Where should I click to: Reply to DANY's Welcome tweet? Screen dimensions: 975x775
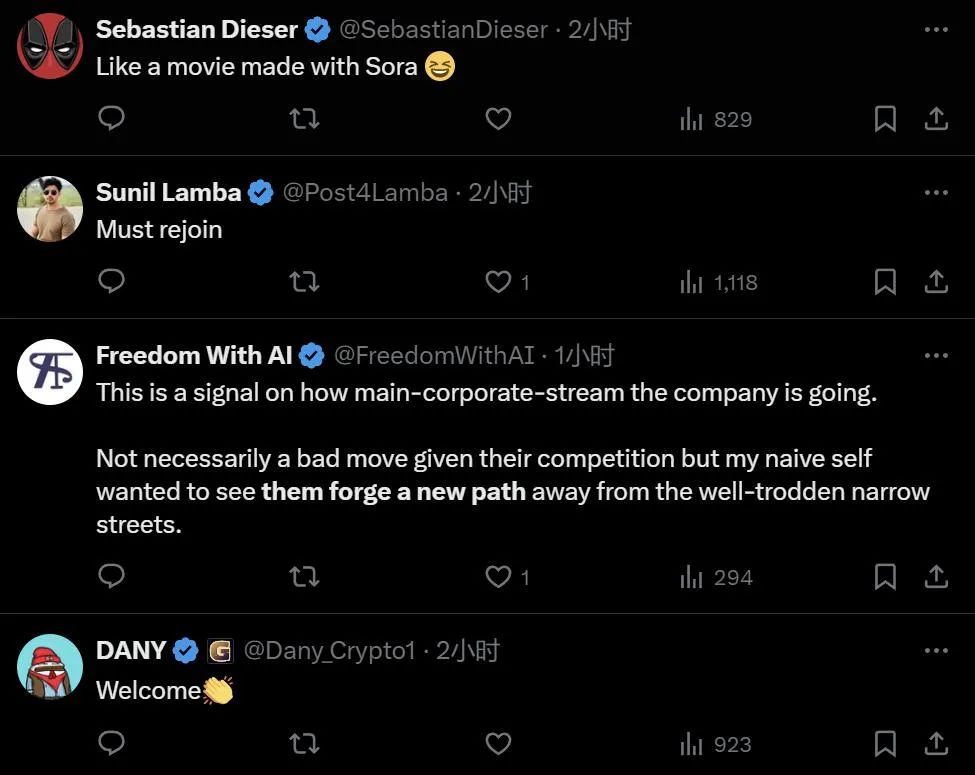pos(112,743)
